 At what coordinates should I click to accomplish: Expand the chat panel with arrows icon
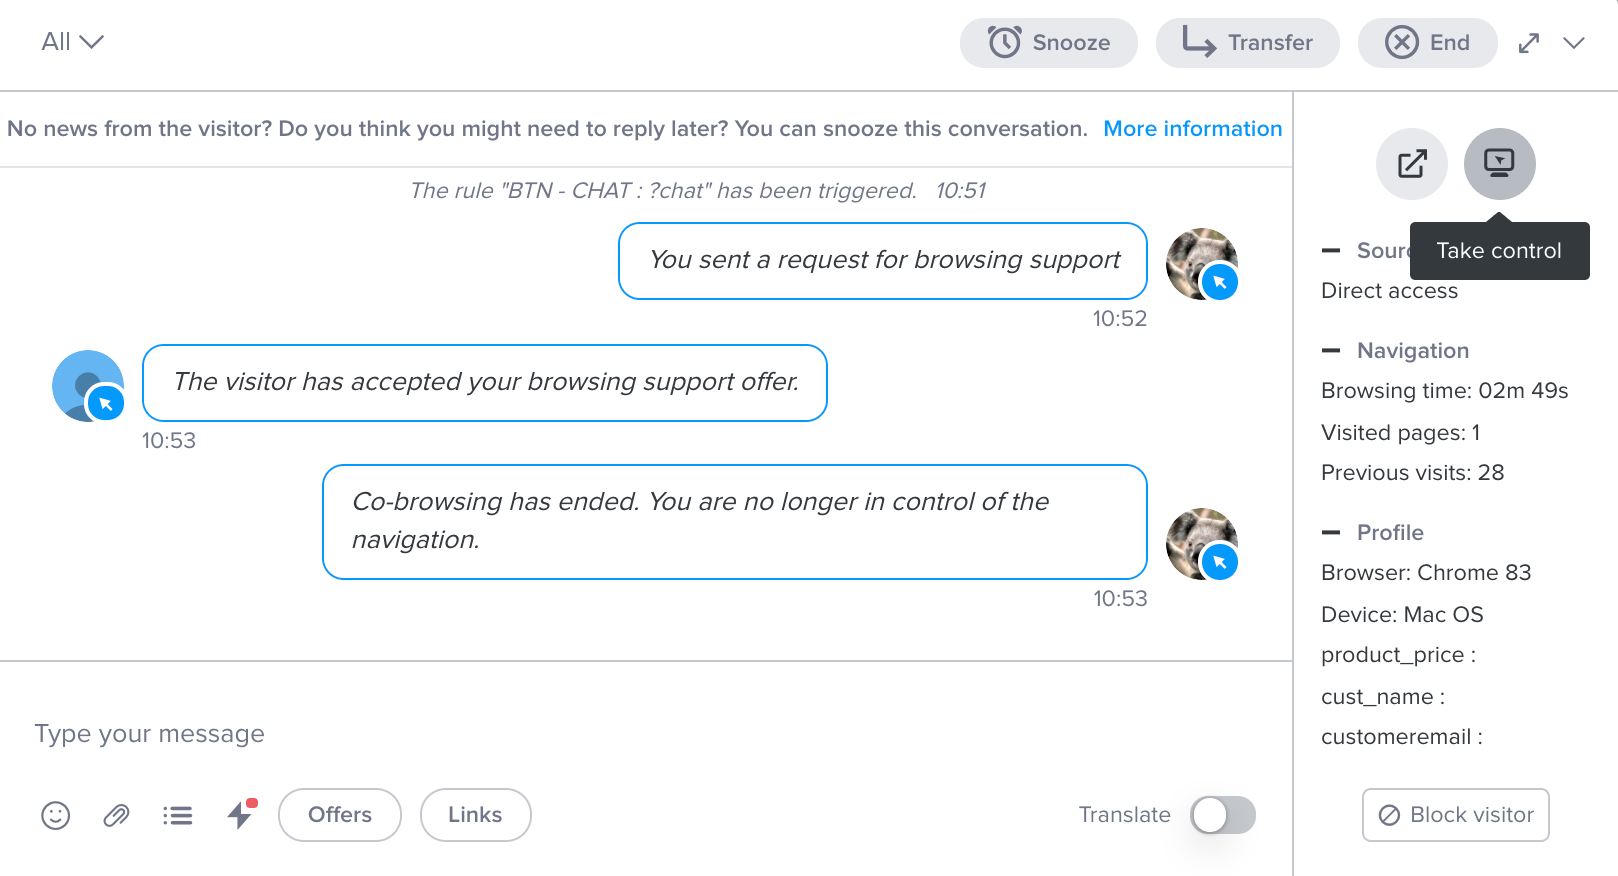[x=1529, y=43]
